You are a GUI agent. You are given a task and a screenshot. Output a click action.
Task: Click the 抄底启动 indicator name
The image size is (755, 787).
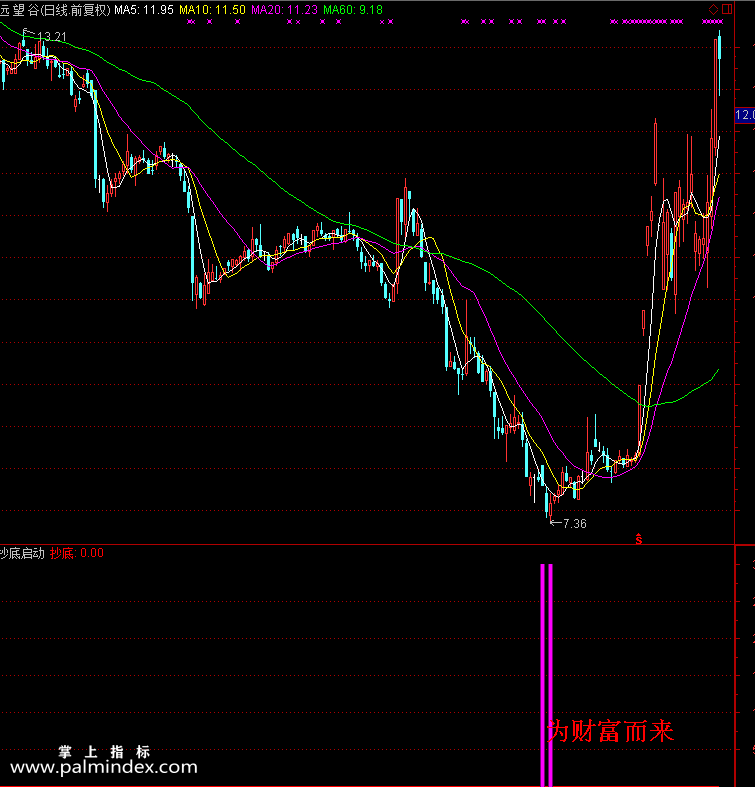[x=22, y=553]
